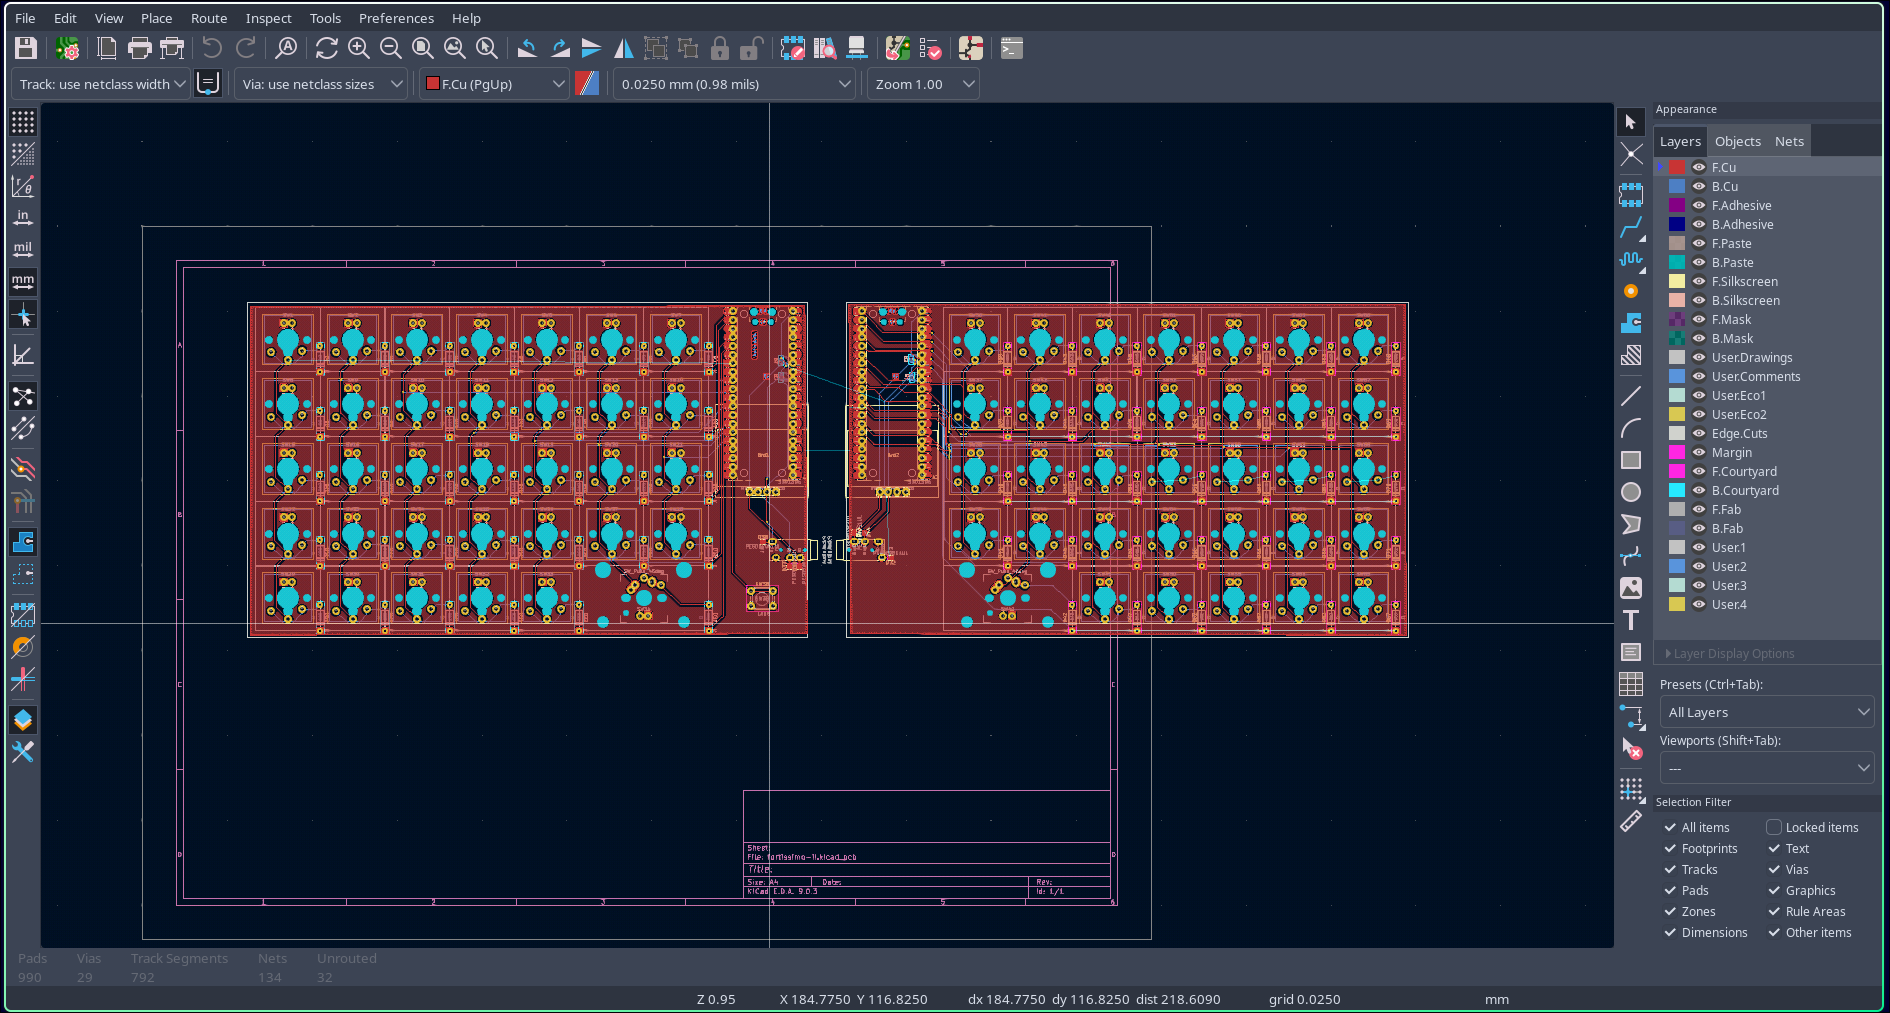This screenshot has width=1890, height=1013.
Task: Click the Zoom In magnifier icon
Action: 359,48
